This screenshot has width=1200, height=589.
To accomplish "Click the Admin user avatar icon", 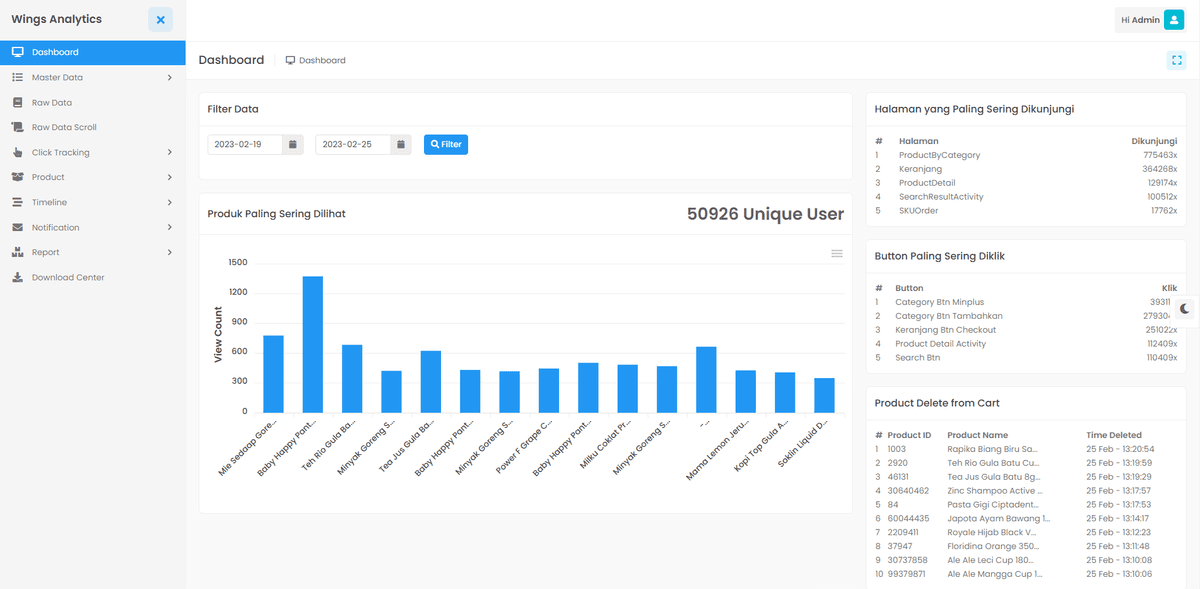I will tap(1174, 20).
